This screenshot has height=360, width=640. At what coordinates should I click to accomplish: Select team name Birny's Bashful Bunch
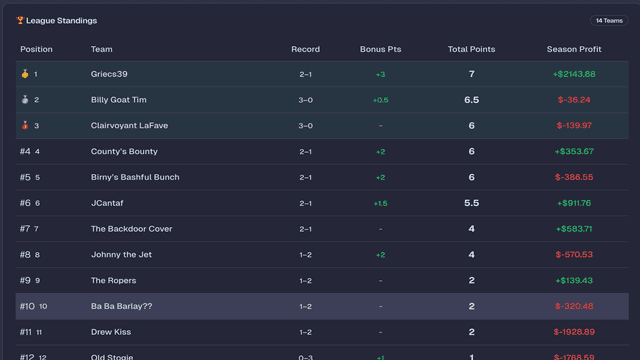(x=135, y=177)
